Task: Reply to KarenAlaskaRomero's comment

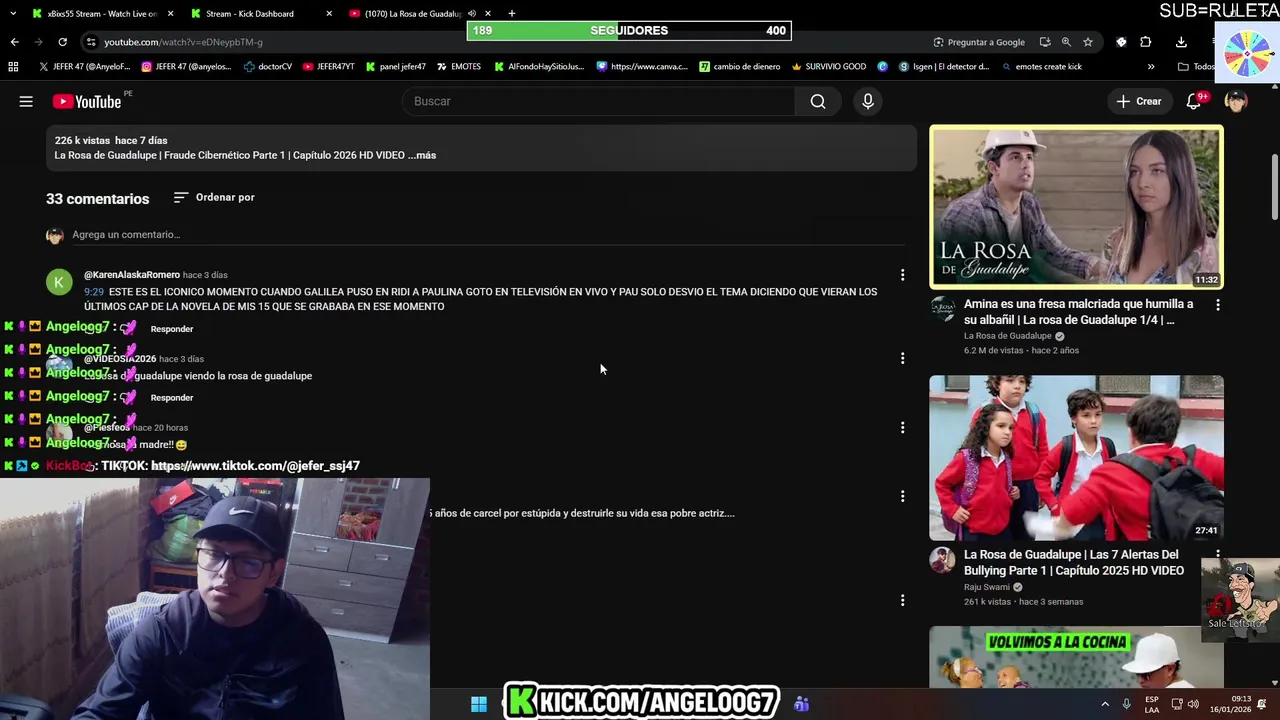Action: 172,329
